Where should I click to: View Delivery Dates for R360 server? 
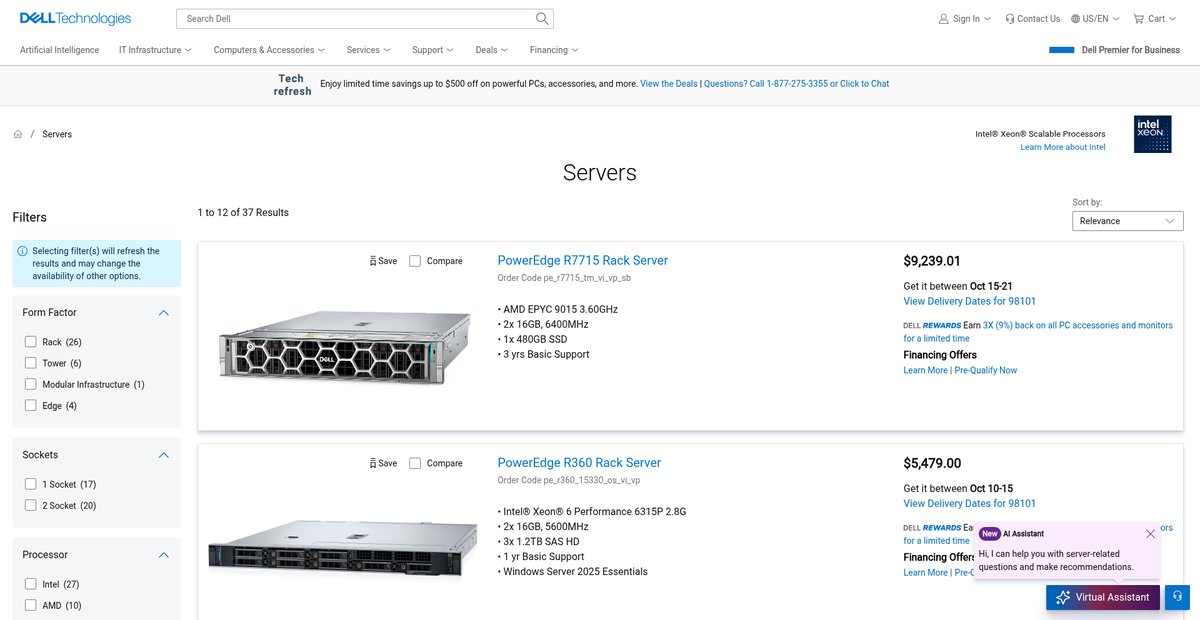pyautogui.click(x=969, y=503)
